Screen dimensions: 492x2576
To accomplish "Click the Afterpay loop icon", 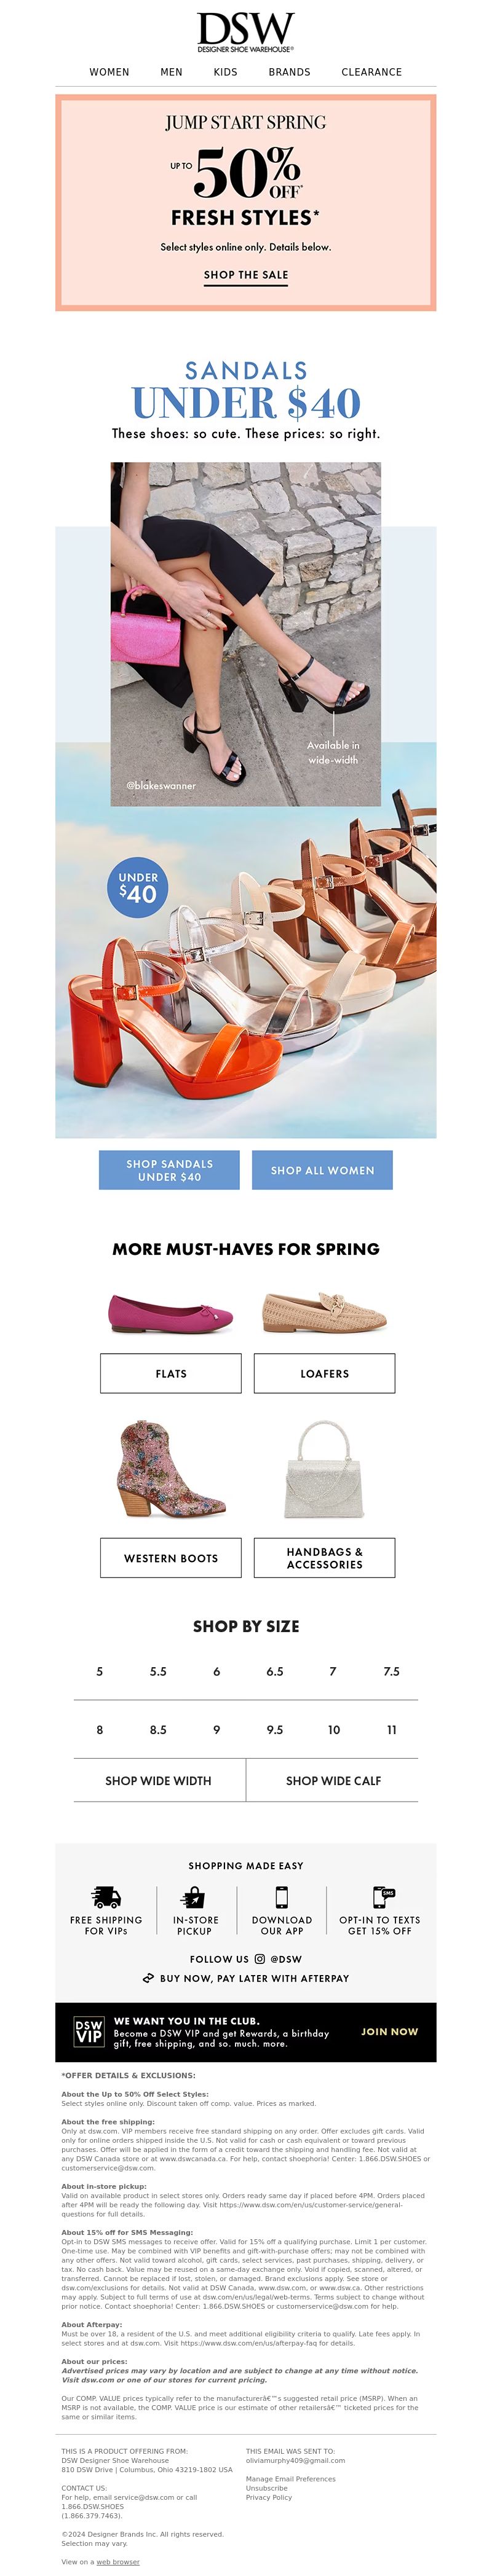I will (x=148, y=1978).
